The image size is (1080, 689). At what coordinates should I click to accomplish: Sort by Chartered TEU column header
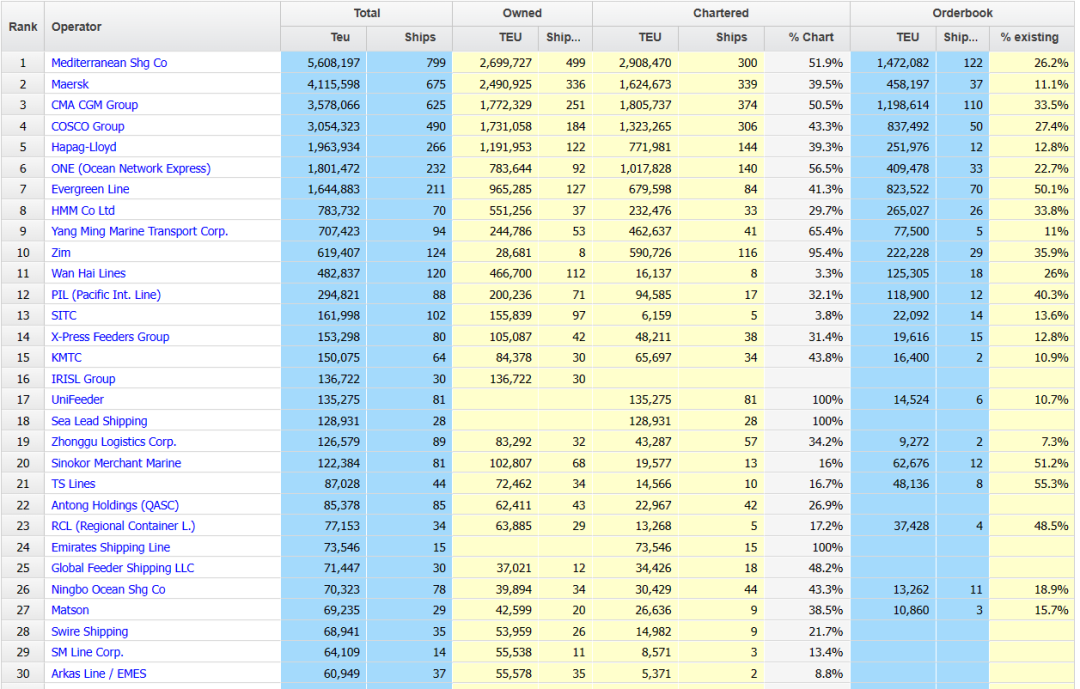coord(635,37)
